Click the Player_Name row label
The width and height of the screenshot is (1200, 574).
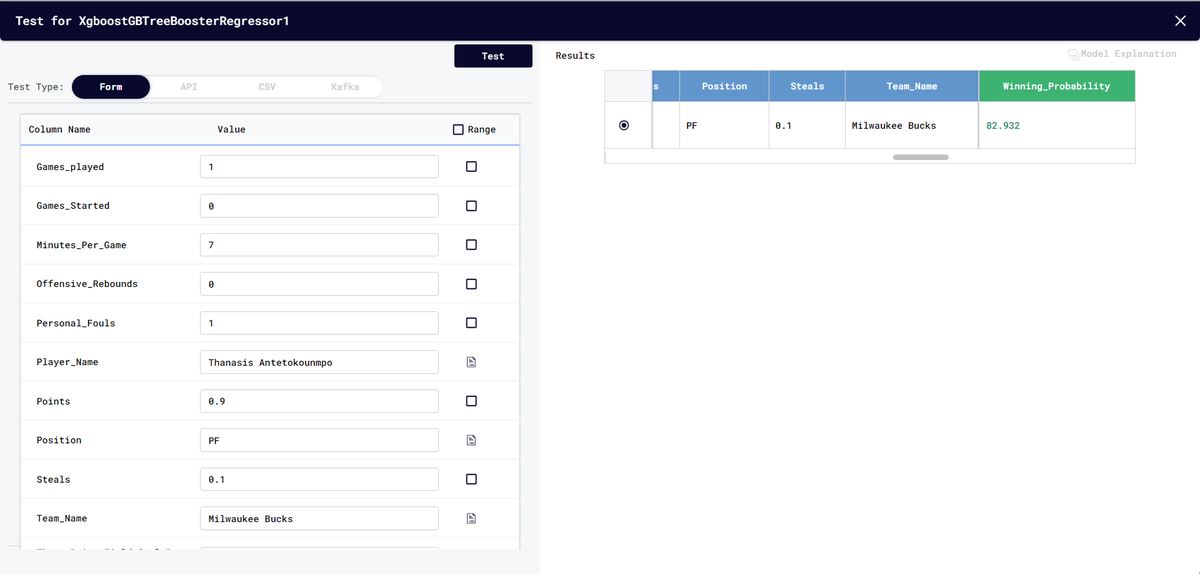pyautogui.click(x=67, y=362)
